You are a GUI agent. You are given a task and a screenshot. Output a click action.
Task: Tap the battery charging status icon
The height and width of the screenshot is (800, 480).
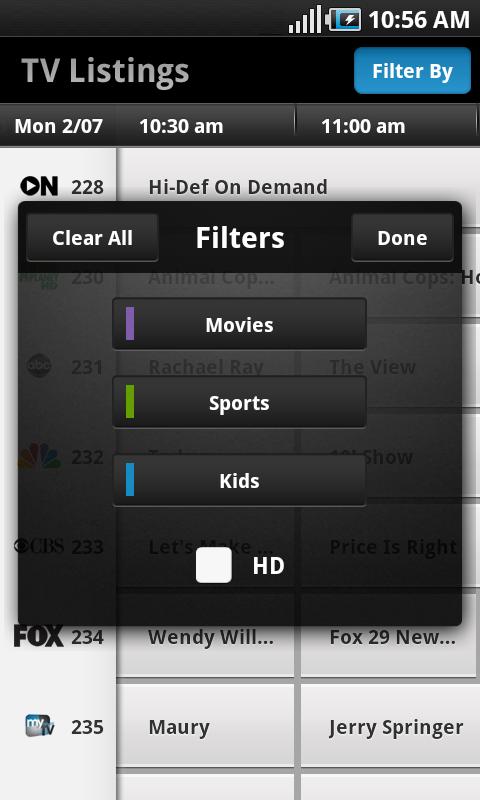point(344,20)
